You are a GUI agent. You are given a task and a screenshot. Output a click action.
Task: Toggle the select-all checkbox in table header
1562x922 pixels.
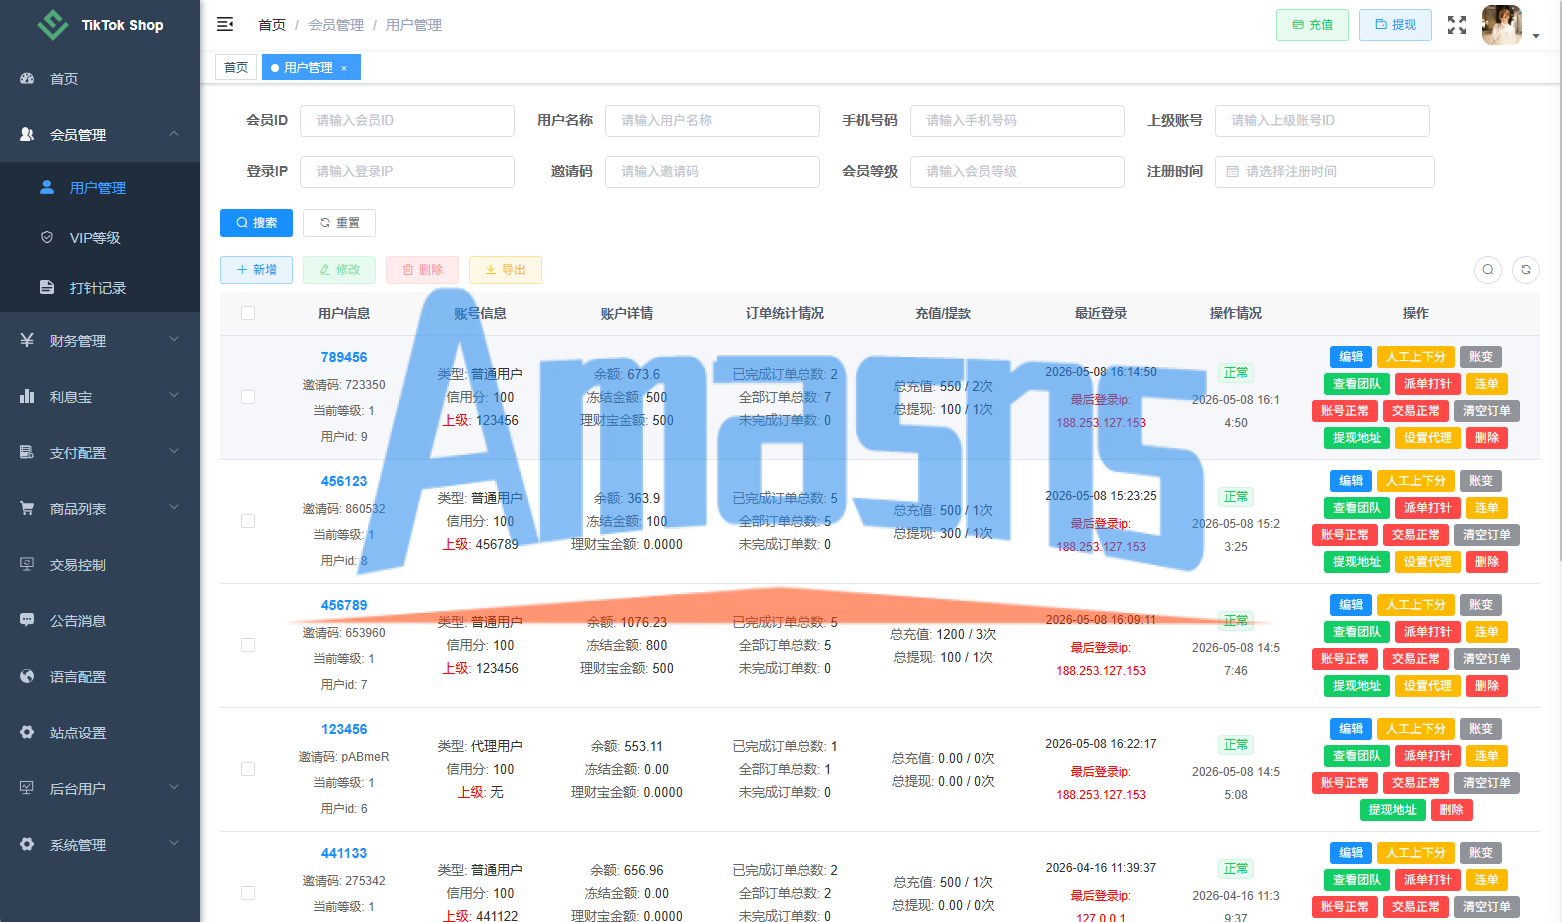248,313
